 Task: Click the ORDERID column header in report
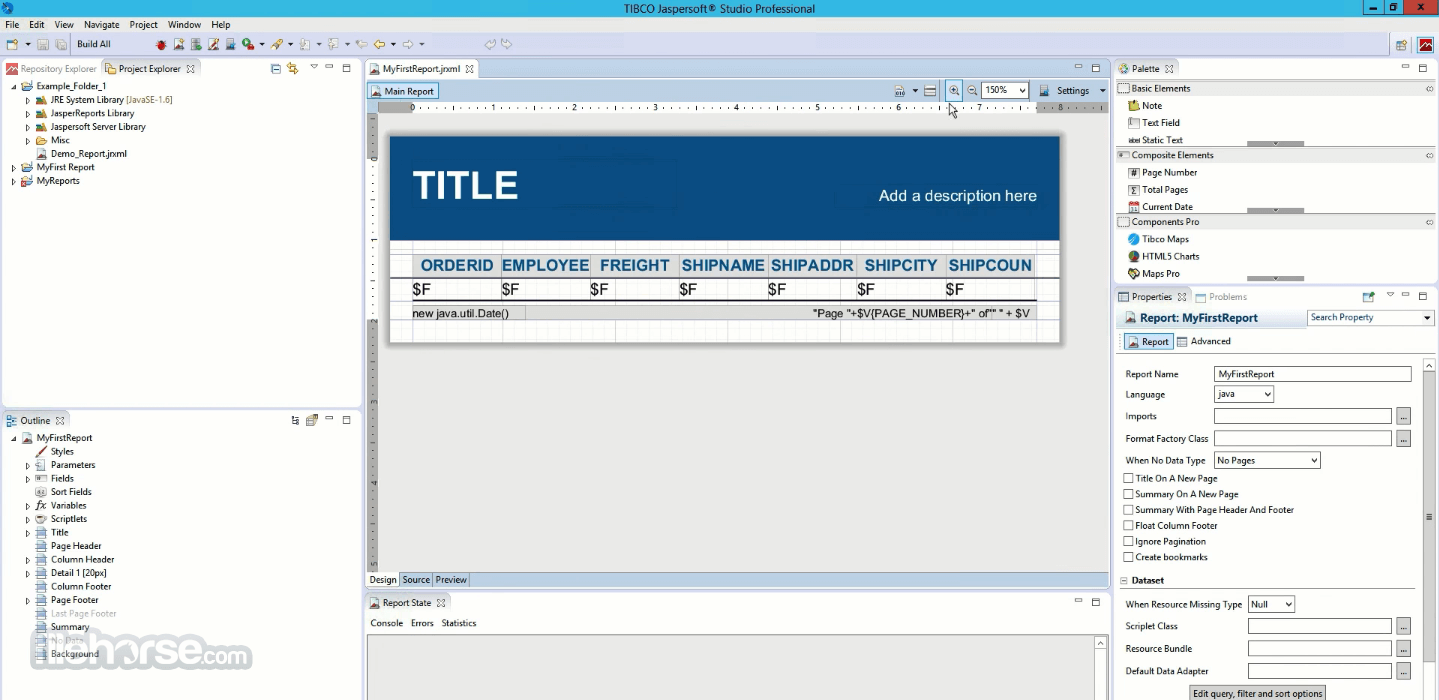point(457,265)
